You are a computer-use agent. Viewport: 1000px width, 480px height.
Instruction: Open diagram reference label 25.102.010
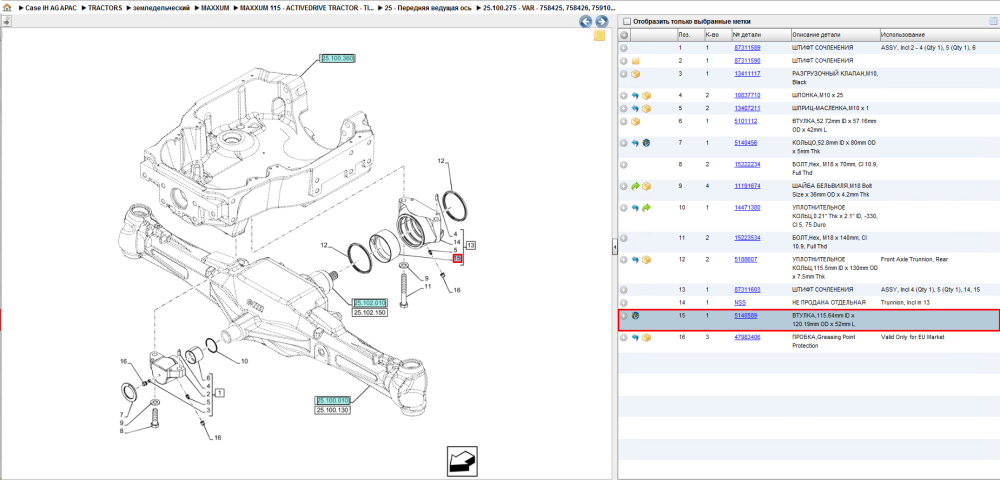pos(369,303)
